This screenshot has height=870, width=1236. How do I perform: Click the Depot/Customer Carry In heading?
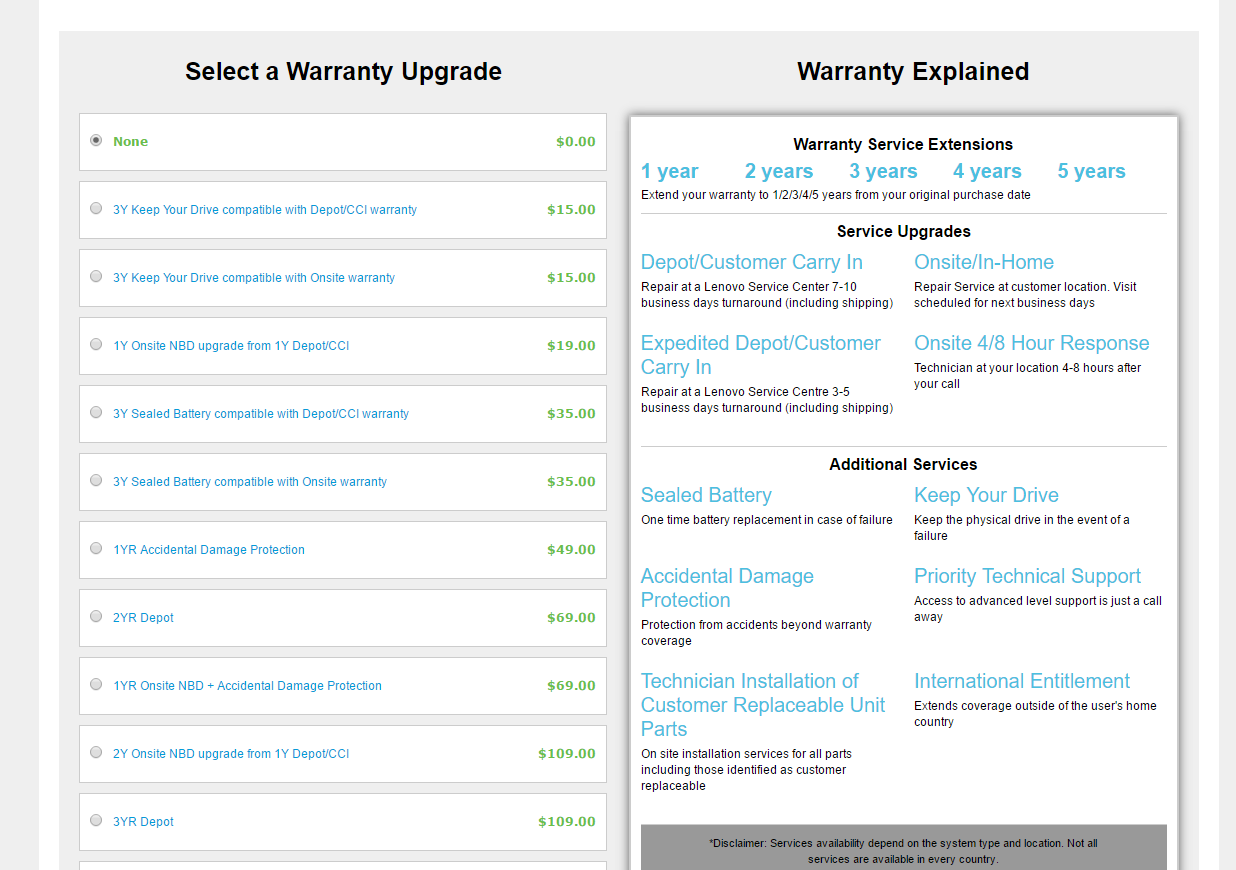[752, 262]
